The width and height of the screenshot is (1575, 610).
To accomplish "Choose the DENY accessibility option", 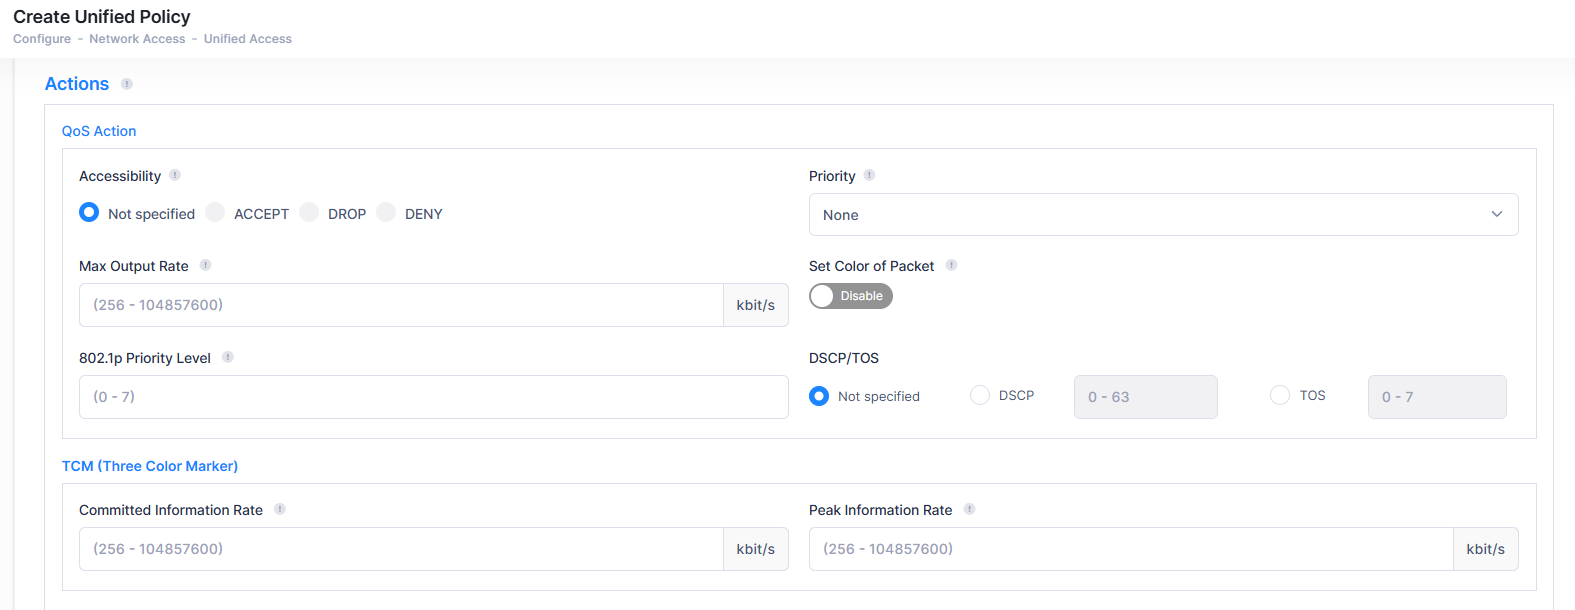I will 386,213.
